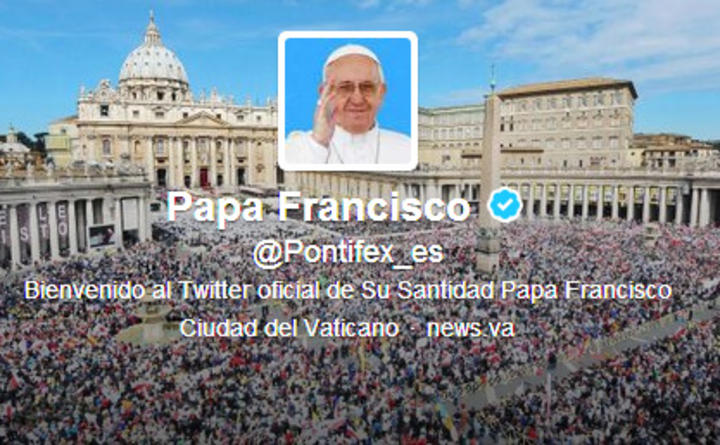Click the obelisk in the header image
Viewport: 720px width, 445px height.
(x=489, y=179)
